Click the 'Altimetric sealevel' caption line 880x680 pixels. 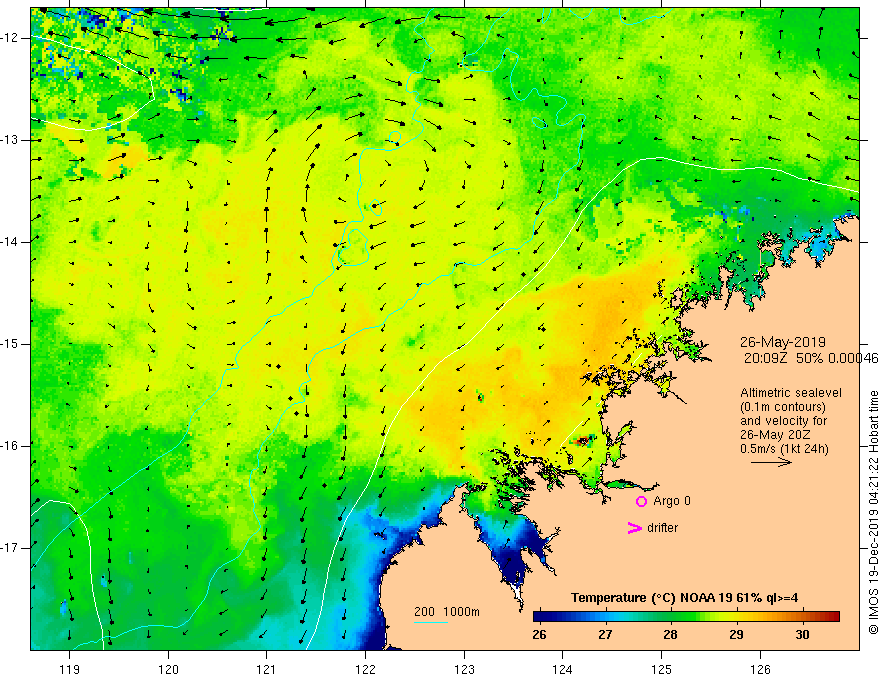791,393
